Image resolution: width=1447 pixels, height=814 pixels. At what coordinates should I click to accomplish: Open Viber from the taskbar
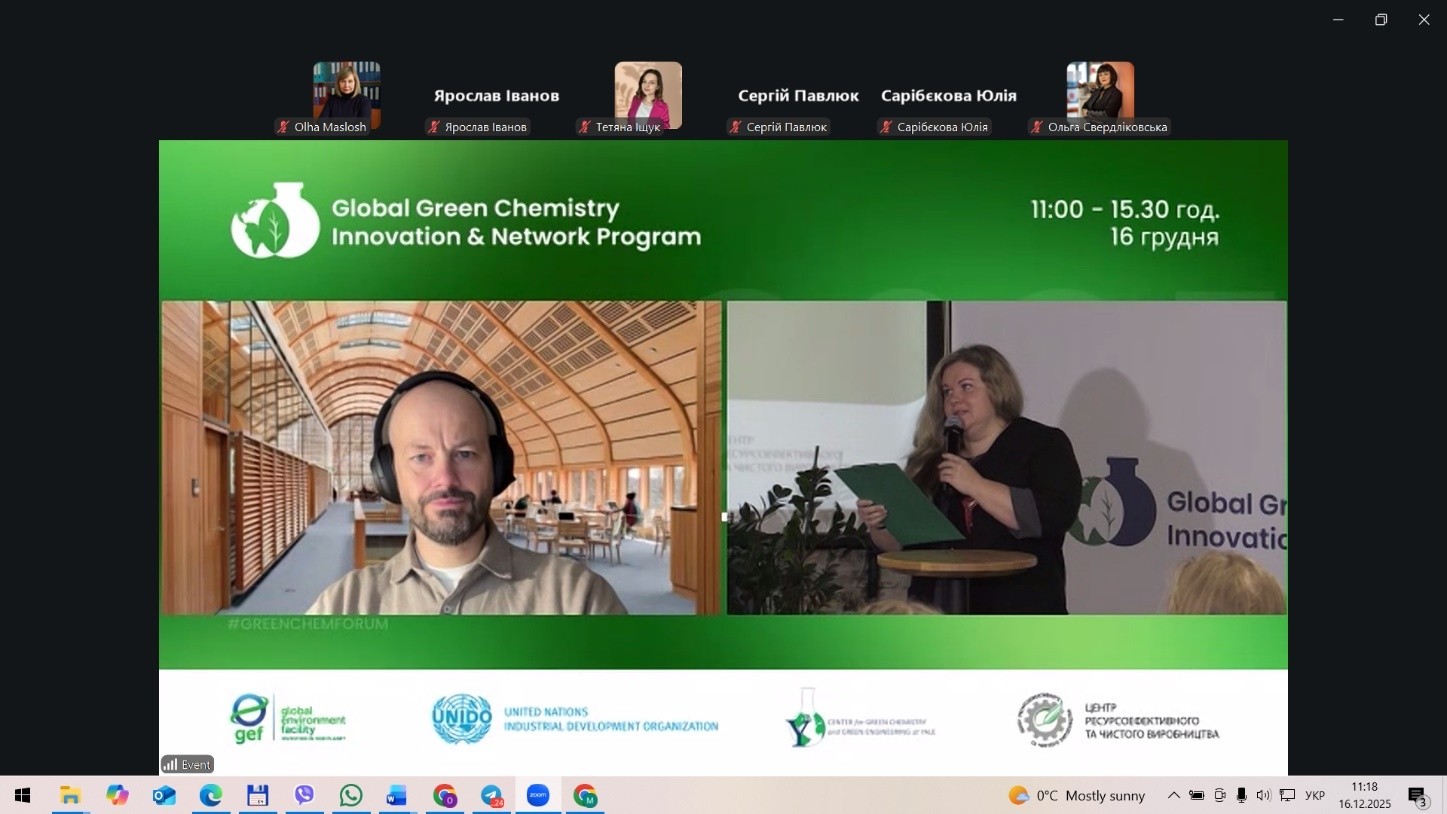(x=304, y=795)
